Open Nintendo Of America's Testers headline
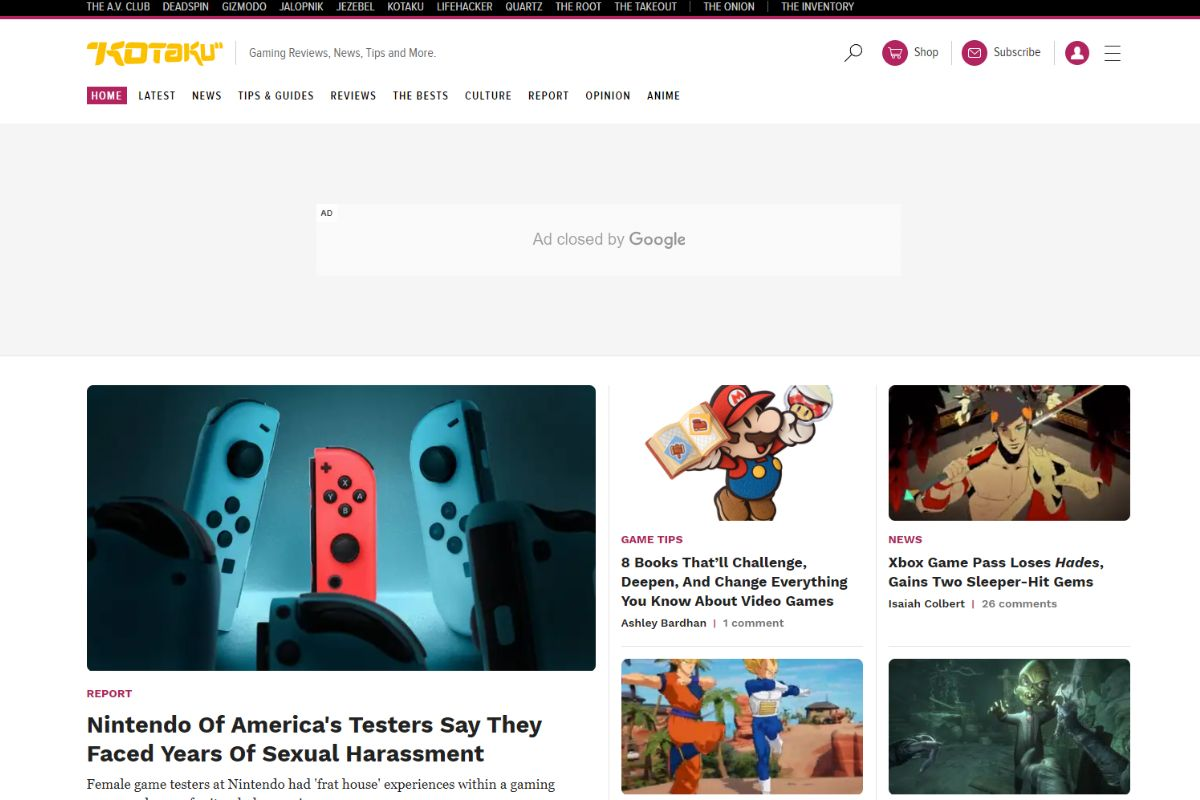 (x=315, y=739)
